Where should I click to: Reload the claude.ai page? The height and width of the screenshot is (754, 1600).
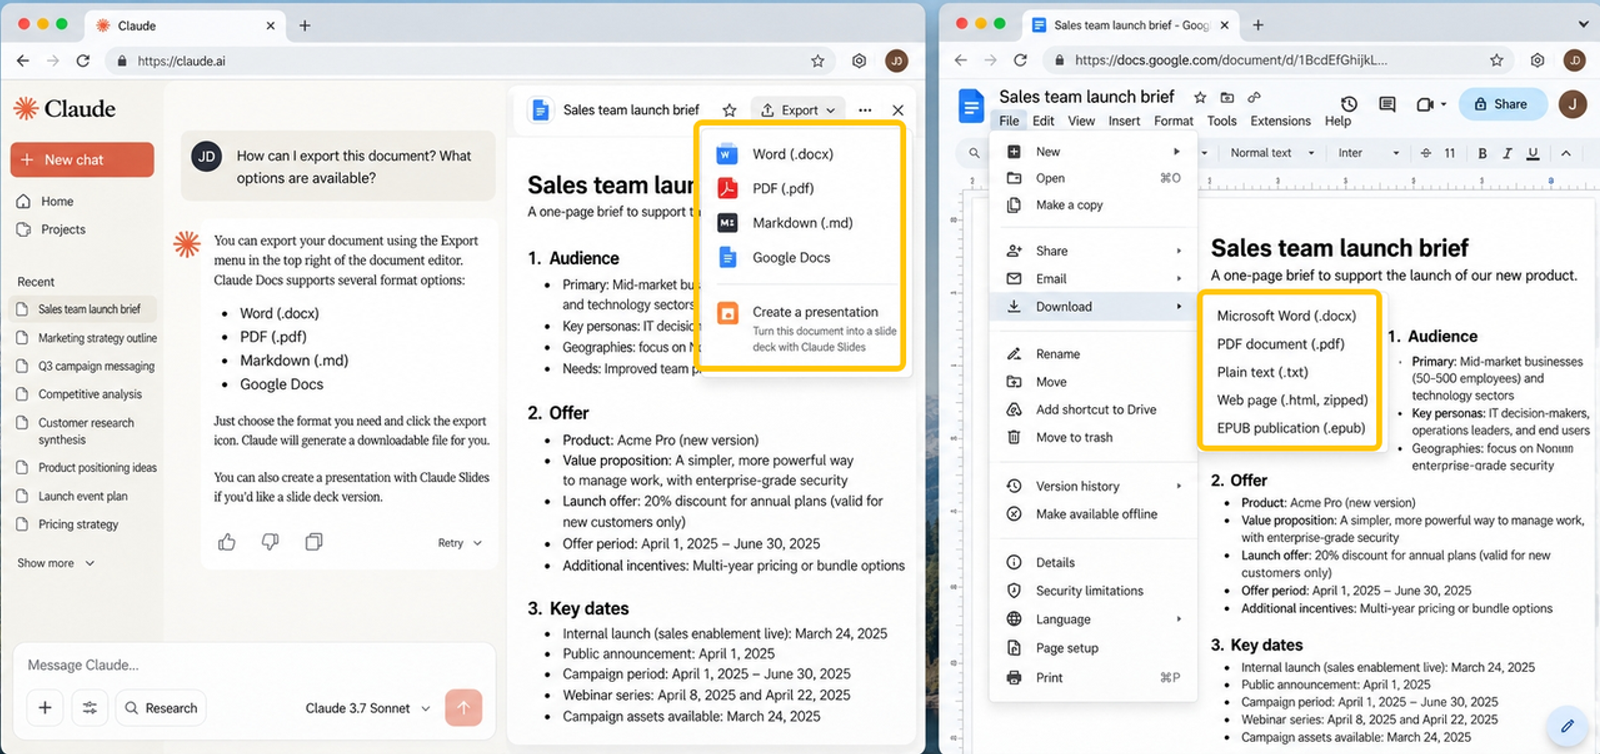83,61
